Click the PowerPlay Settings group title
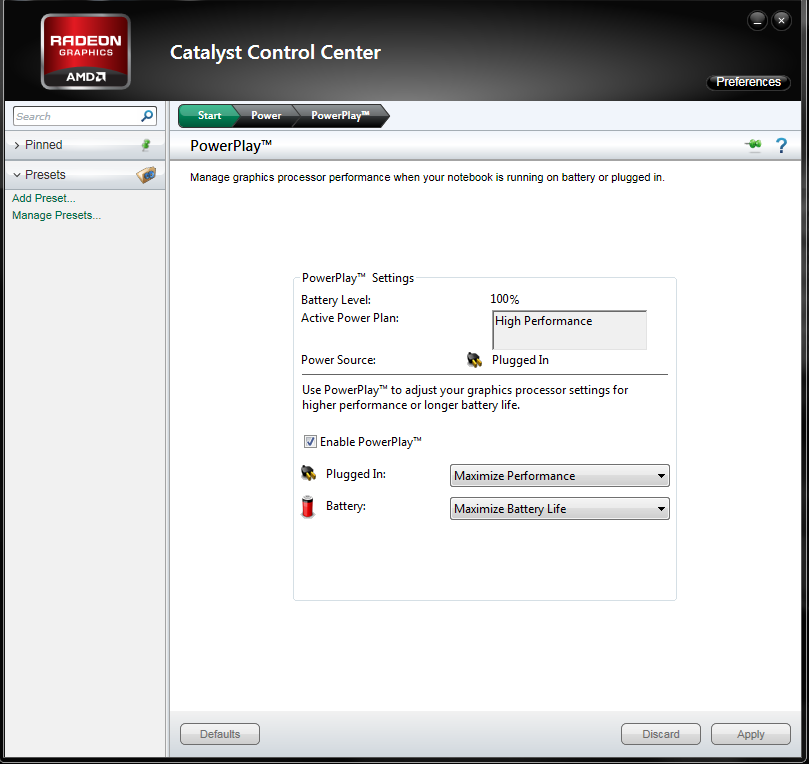 click(x=358, y=278)
